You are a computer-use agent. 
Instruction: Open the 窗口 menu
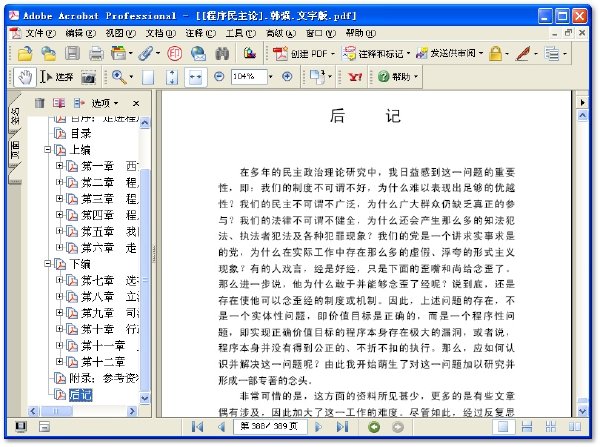tap(321, 34)
